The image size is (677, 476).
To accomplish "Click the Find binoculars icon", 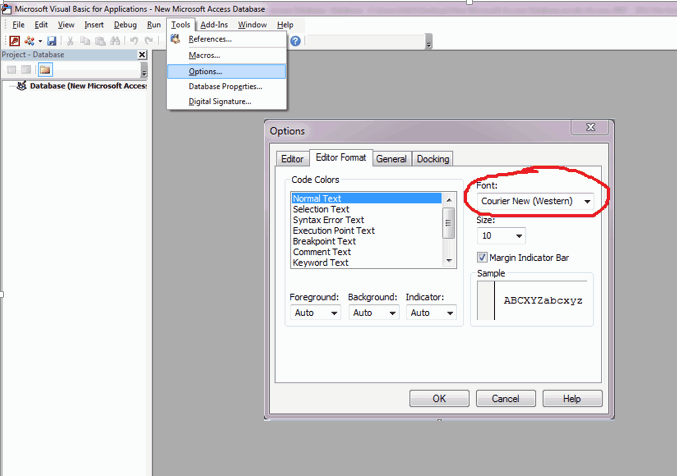I will point(115,41).
